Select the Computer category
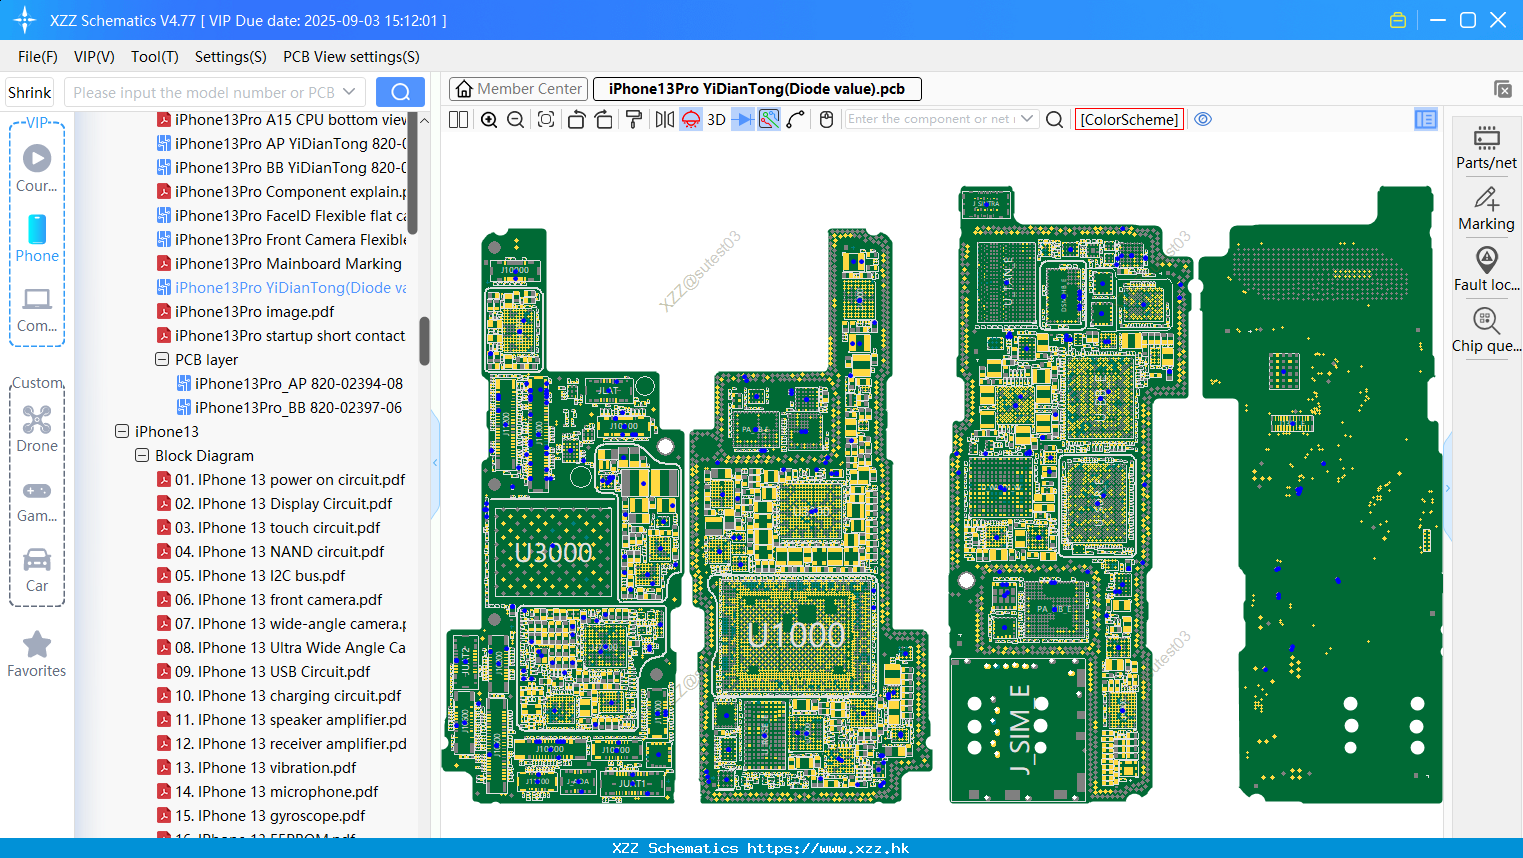The width and height of the screenshot is (1523, 858). [x=37, y=310]
